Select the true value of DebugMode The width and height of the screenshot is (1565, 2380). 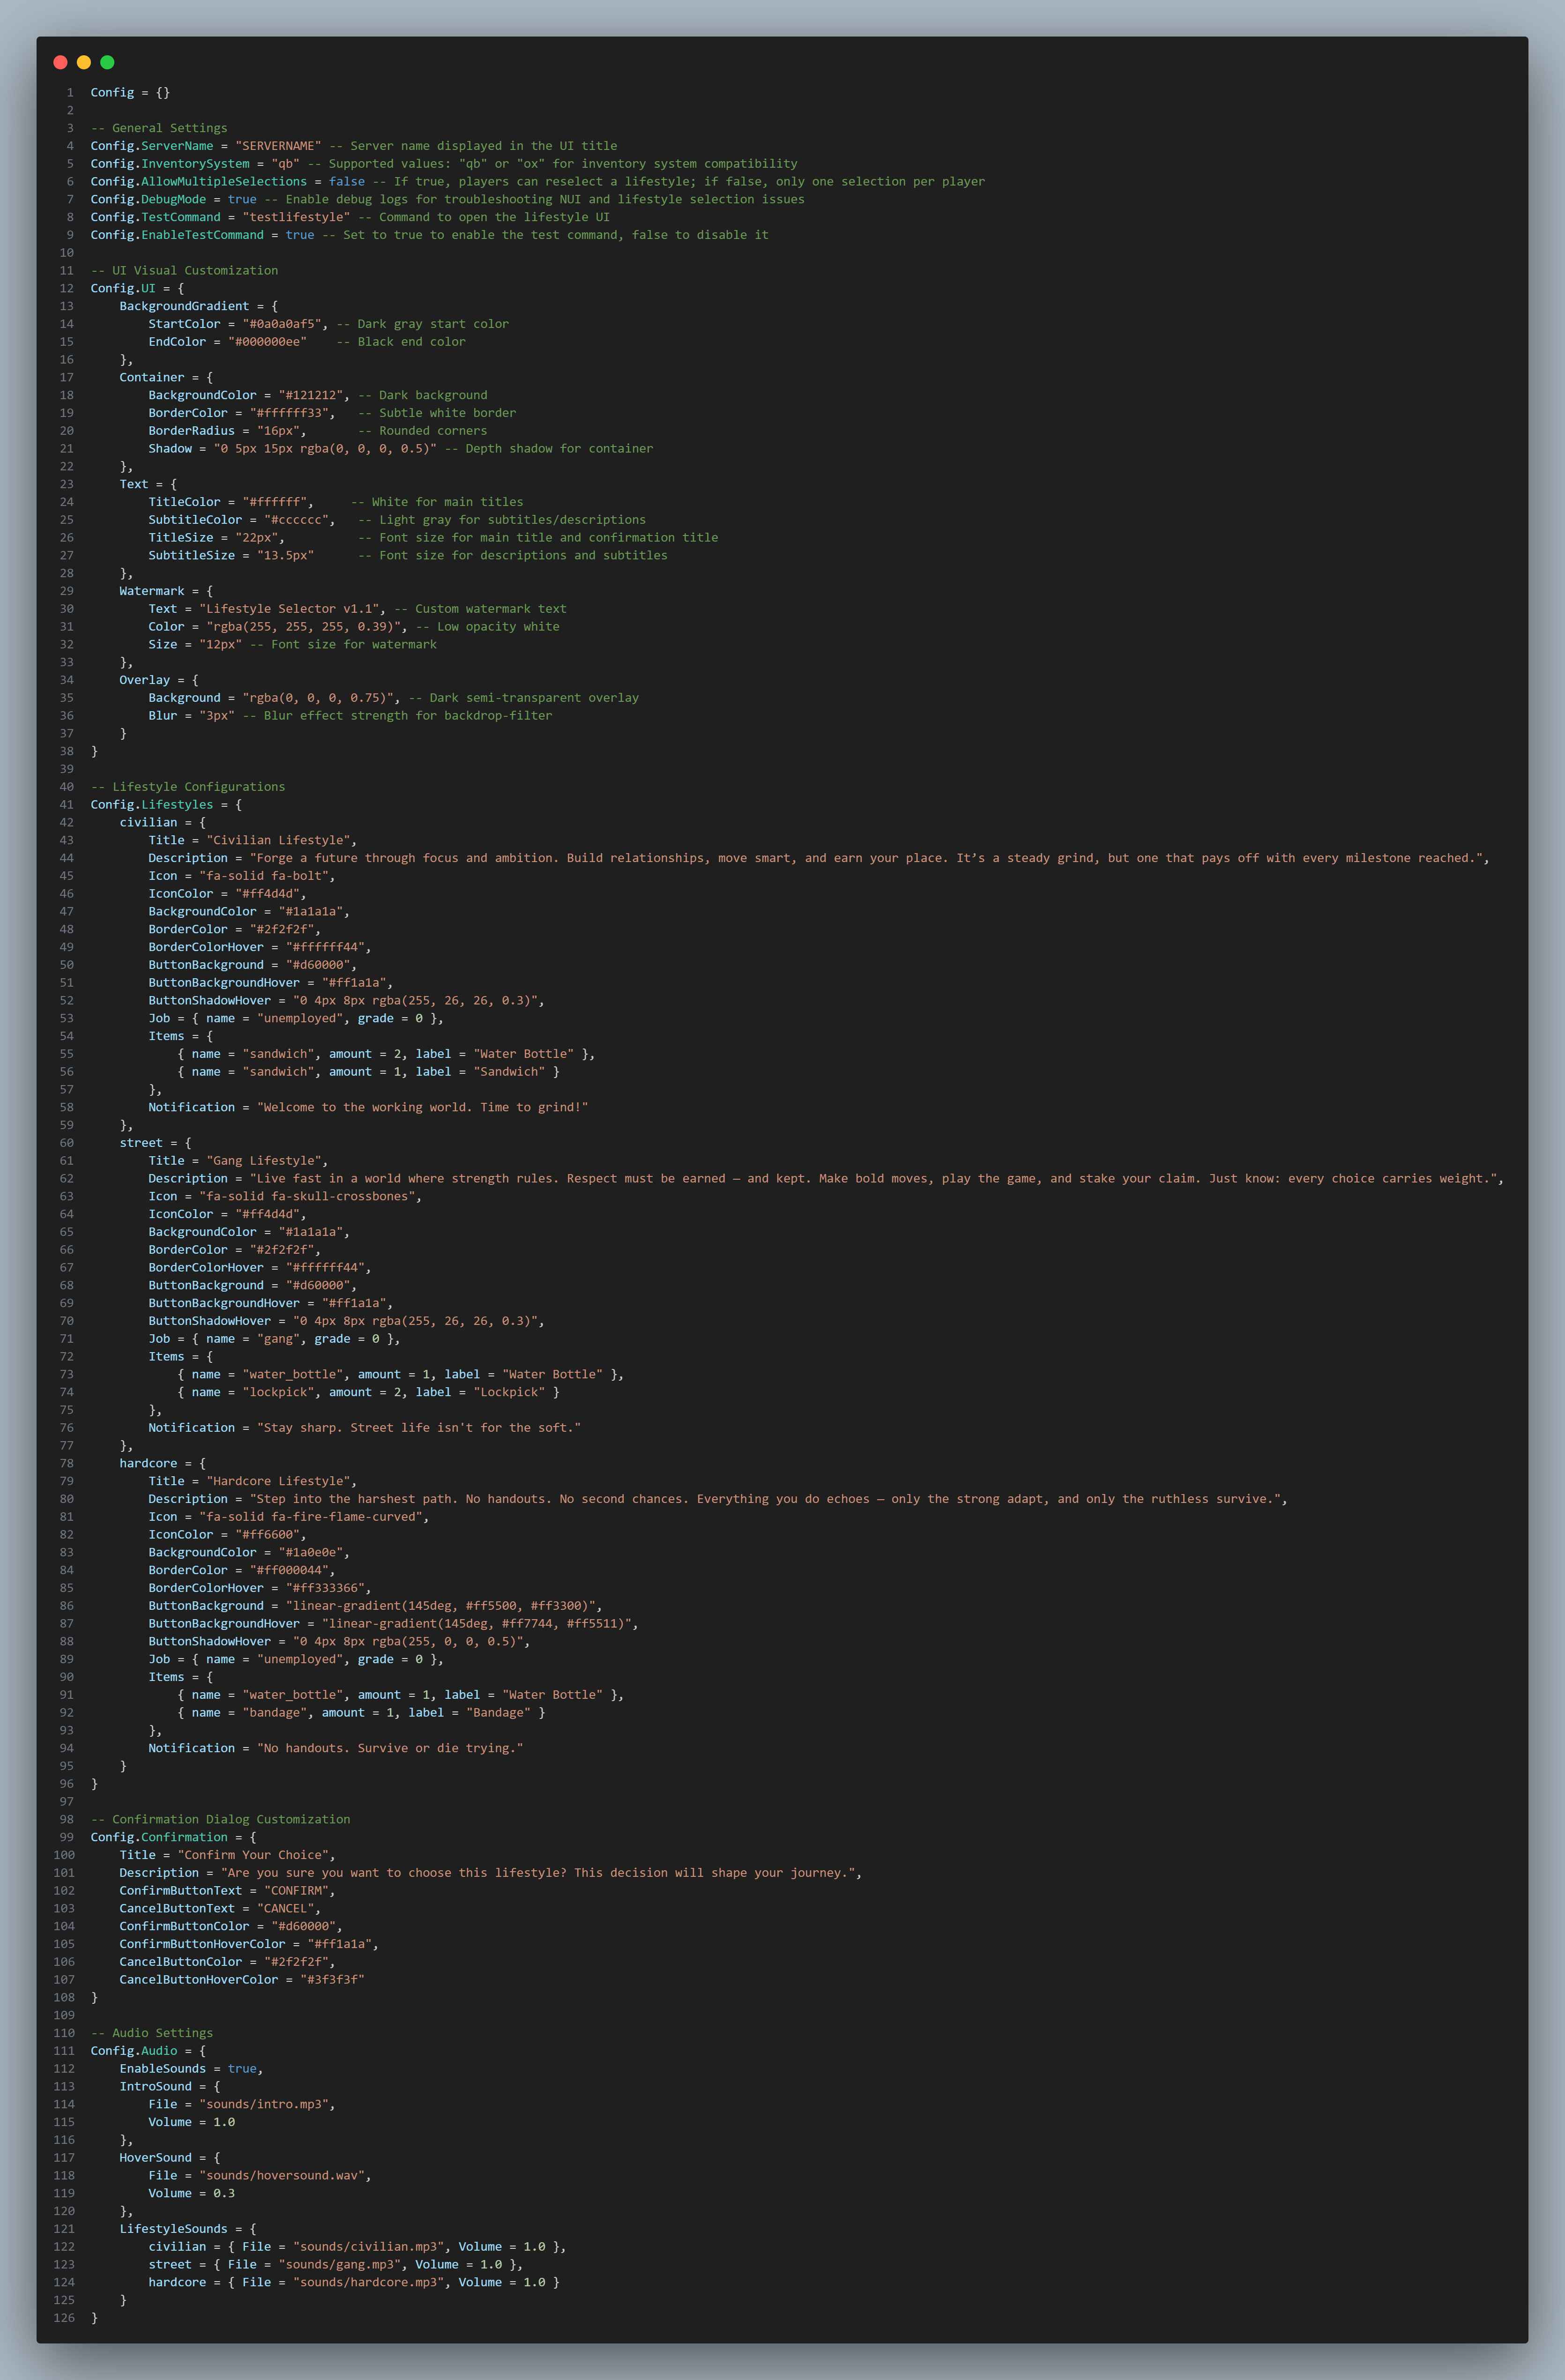coord(242,199)
